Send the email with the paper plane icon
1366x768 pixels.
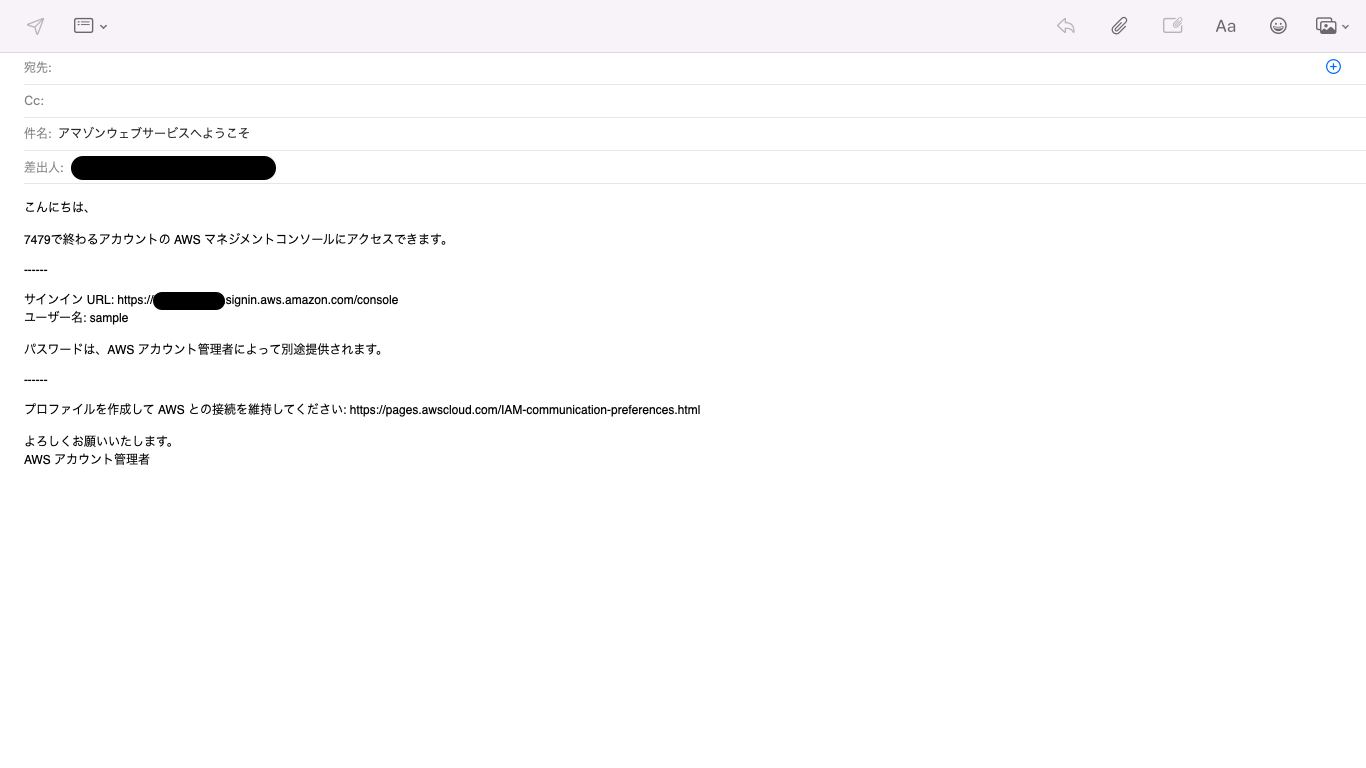35,26
